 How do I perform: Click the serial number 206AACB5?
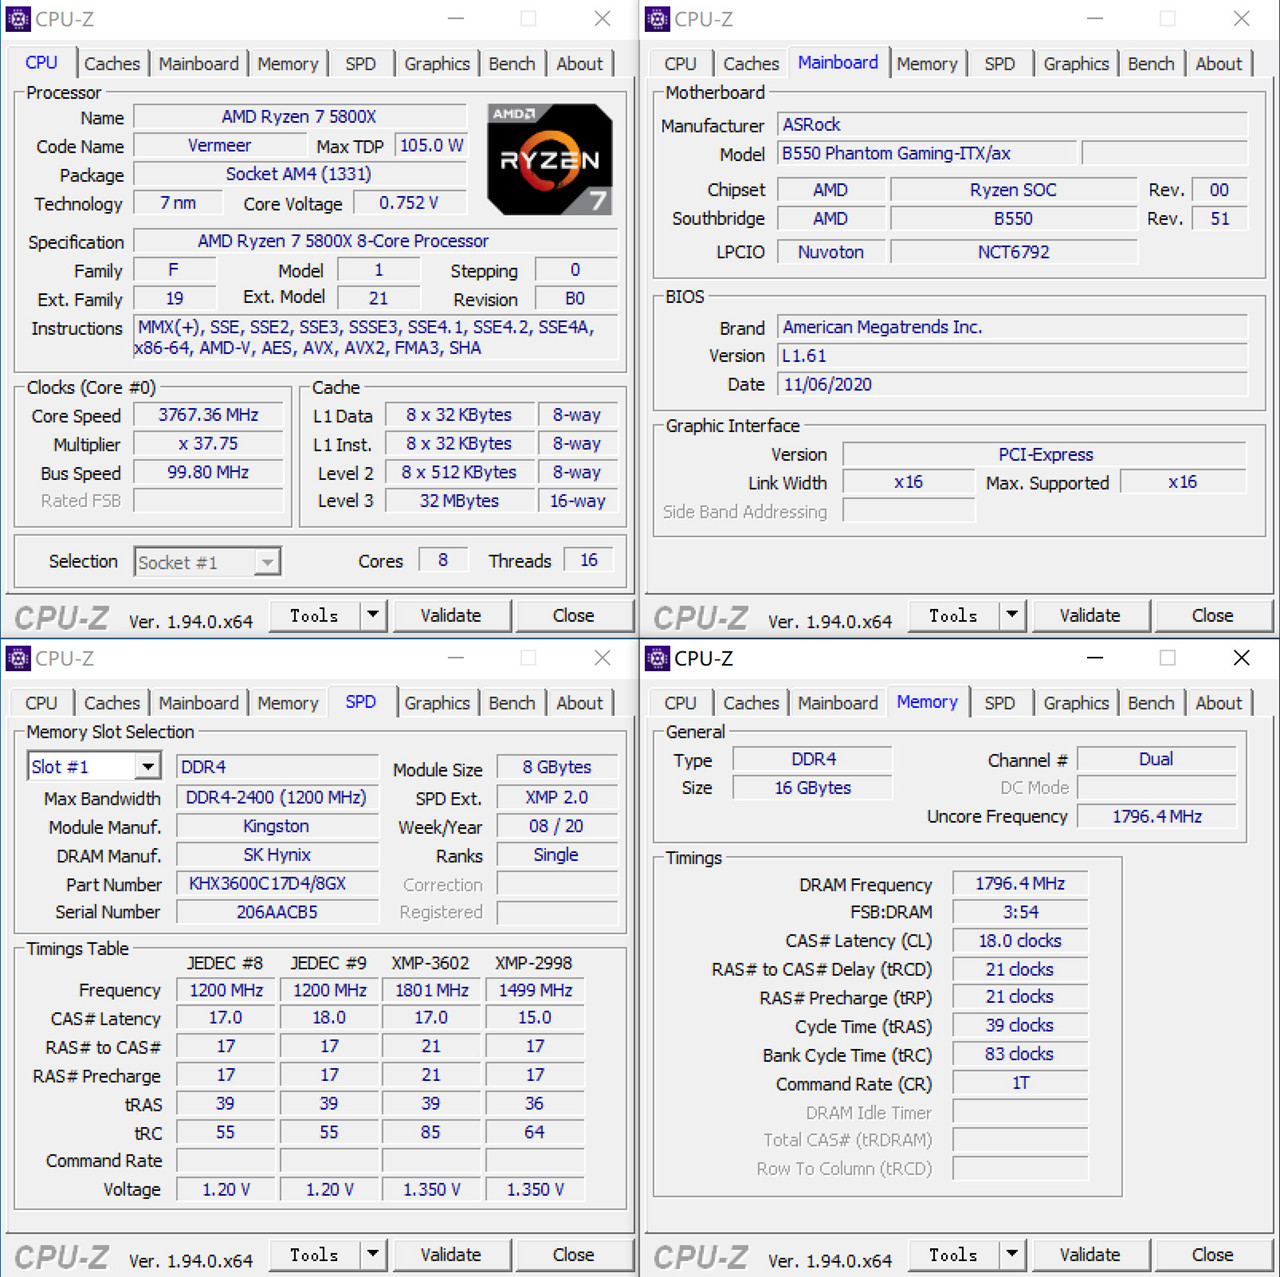click(x=277, y=912)
